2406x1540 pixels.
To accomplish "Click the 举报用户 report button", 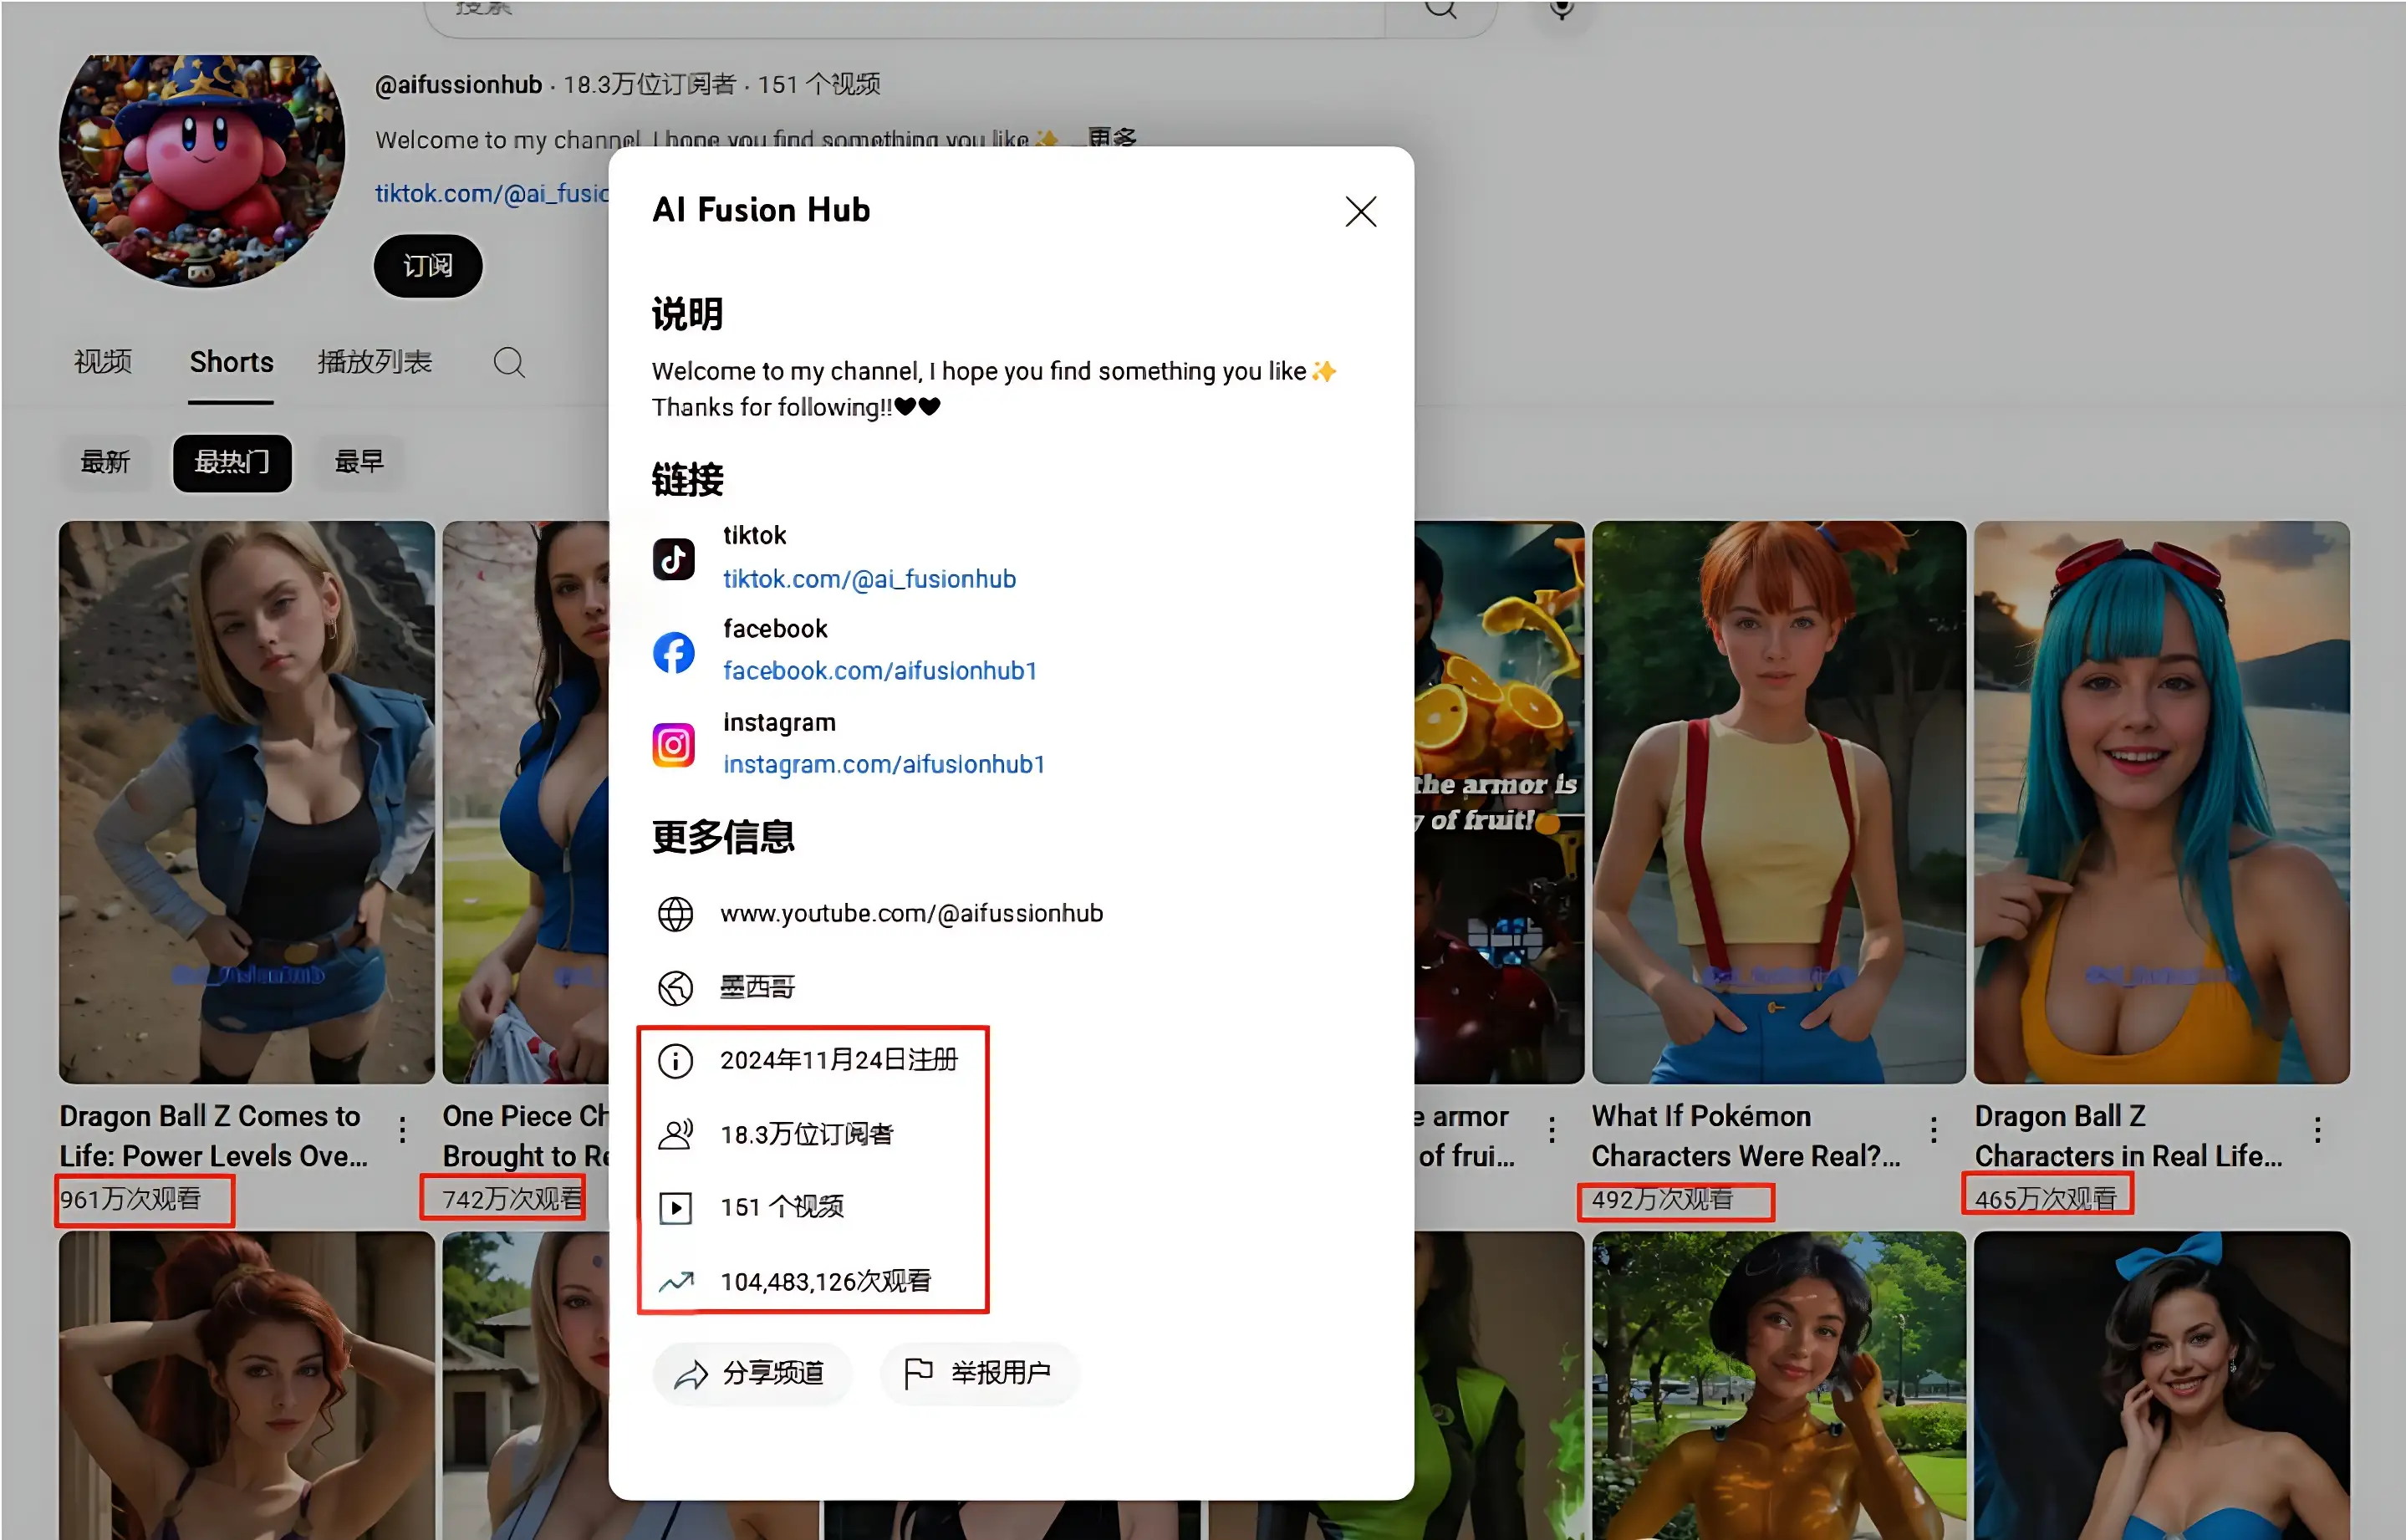I will pos(979,1373).
